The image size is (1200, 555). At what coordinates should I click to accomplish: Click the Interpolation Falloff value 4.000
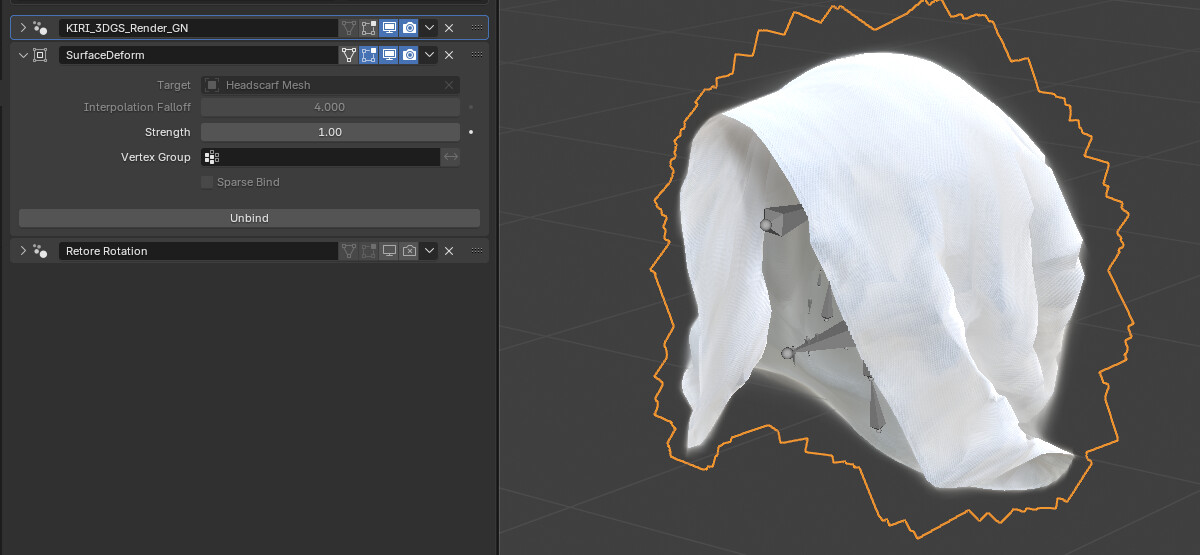click(x=330, y=107)
